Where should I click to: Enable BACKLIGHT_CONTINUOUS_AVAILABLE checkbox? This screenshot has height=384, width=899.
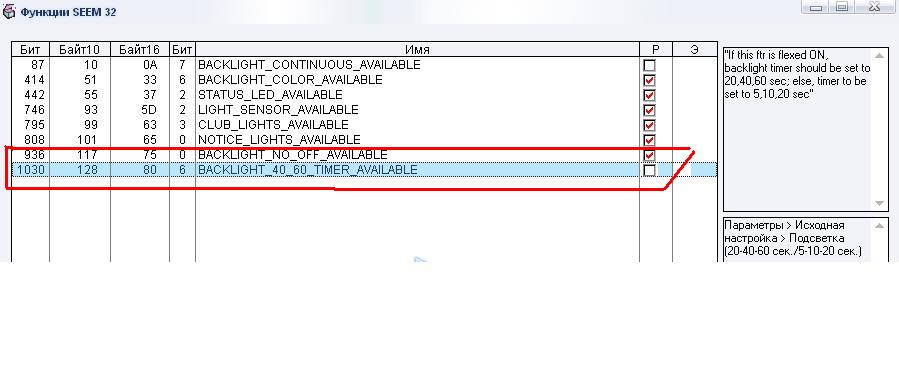click(x=650, y=65)
